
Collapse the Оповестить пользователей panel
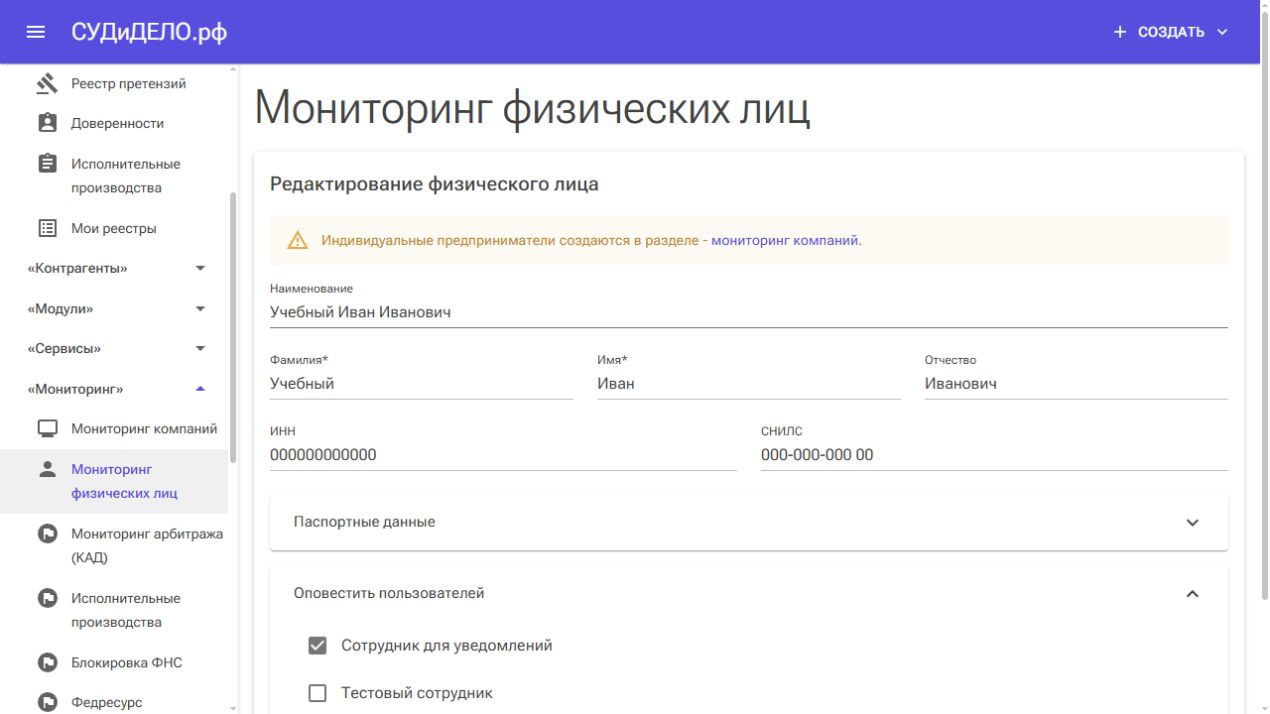(749, 593)
